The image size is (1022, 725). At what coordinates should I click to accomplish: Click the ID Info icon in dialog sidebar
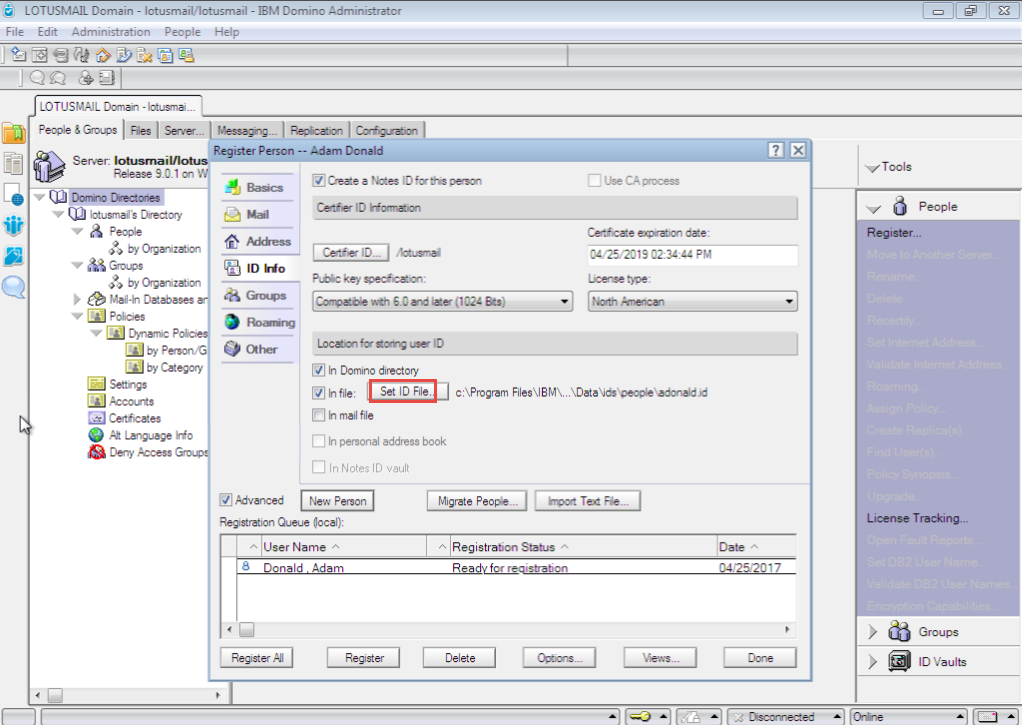[233, 268]
